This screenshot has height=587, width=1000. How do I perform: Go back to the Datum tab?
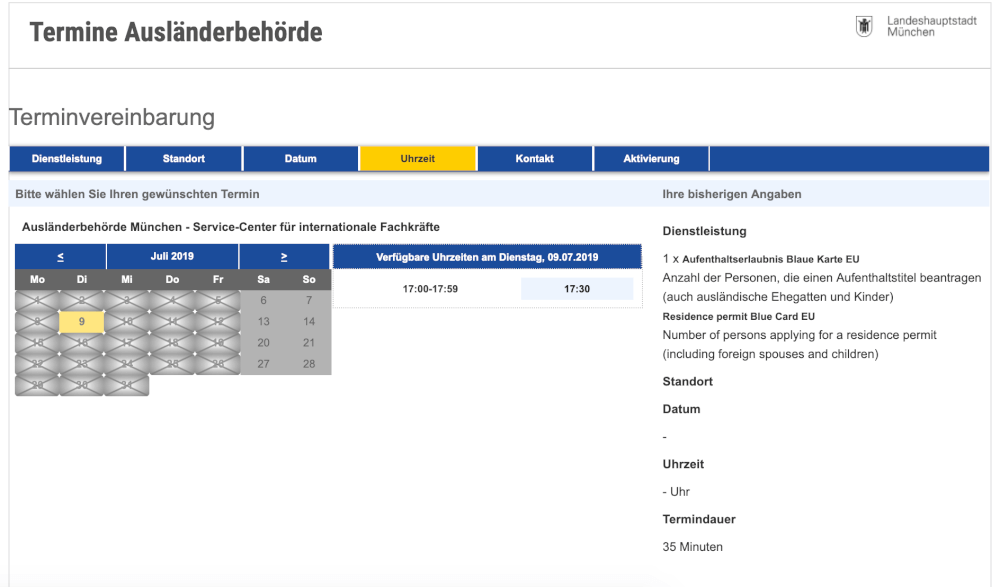click(300, 159)
